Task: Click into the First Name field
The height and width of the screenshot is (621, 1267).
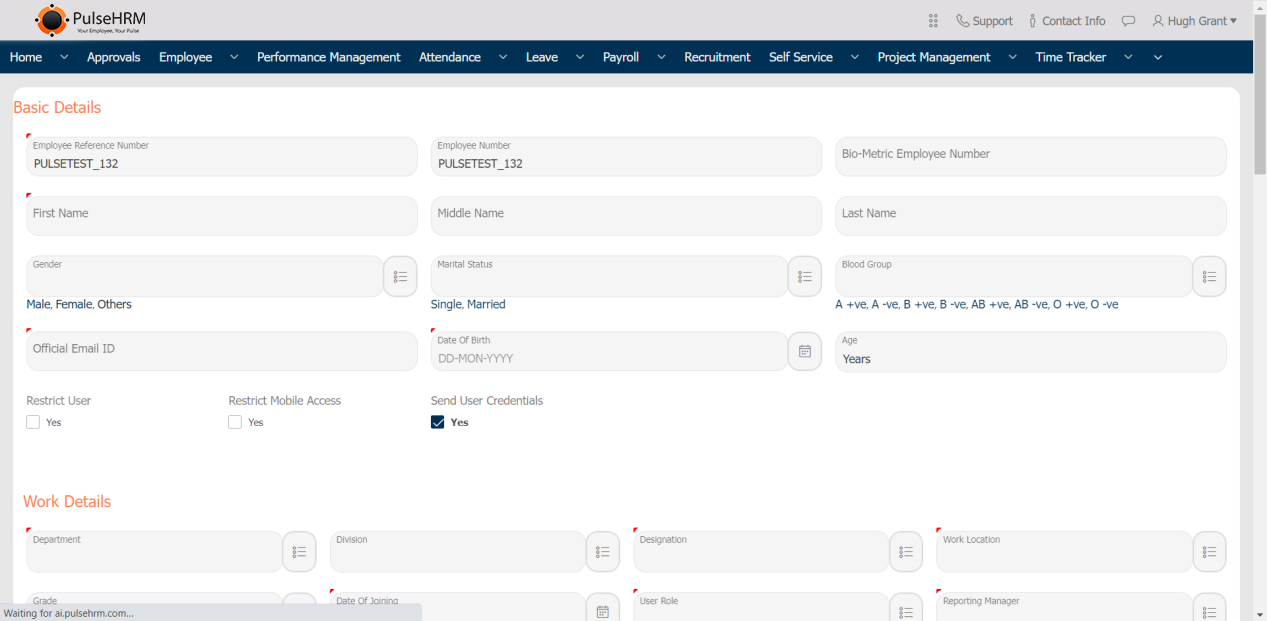Action: click(x=221, y=215)
